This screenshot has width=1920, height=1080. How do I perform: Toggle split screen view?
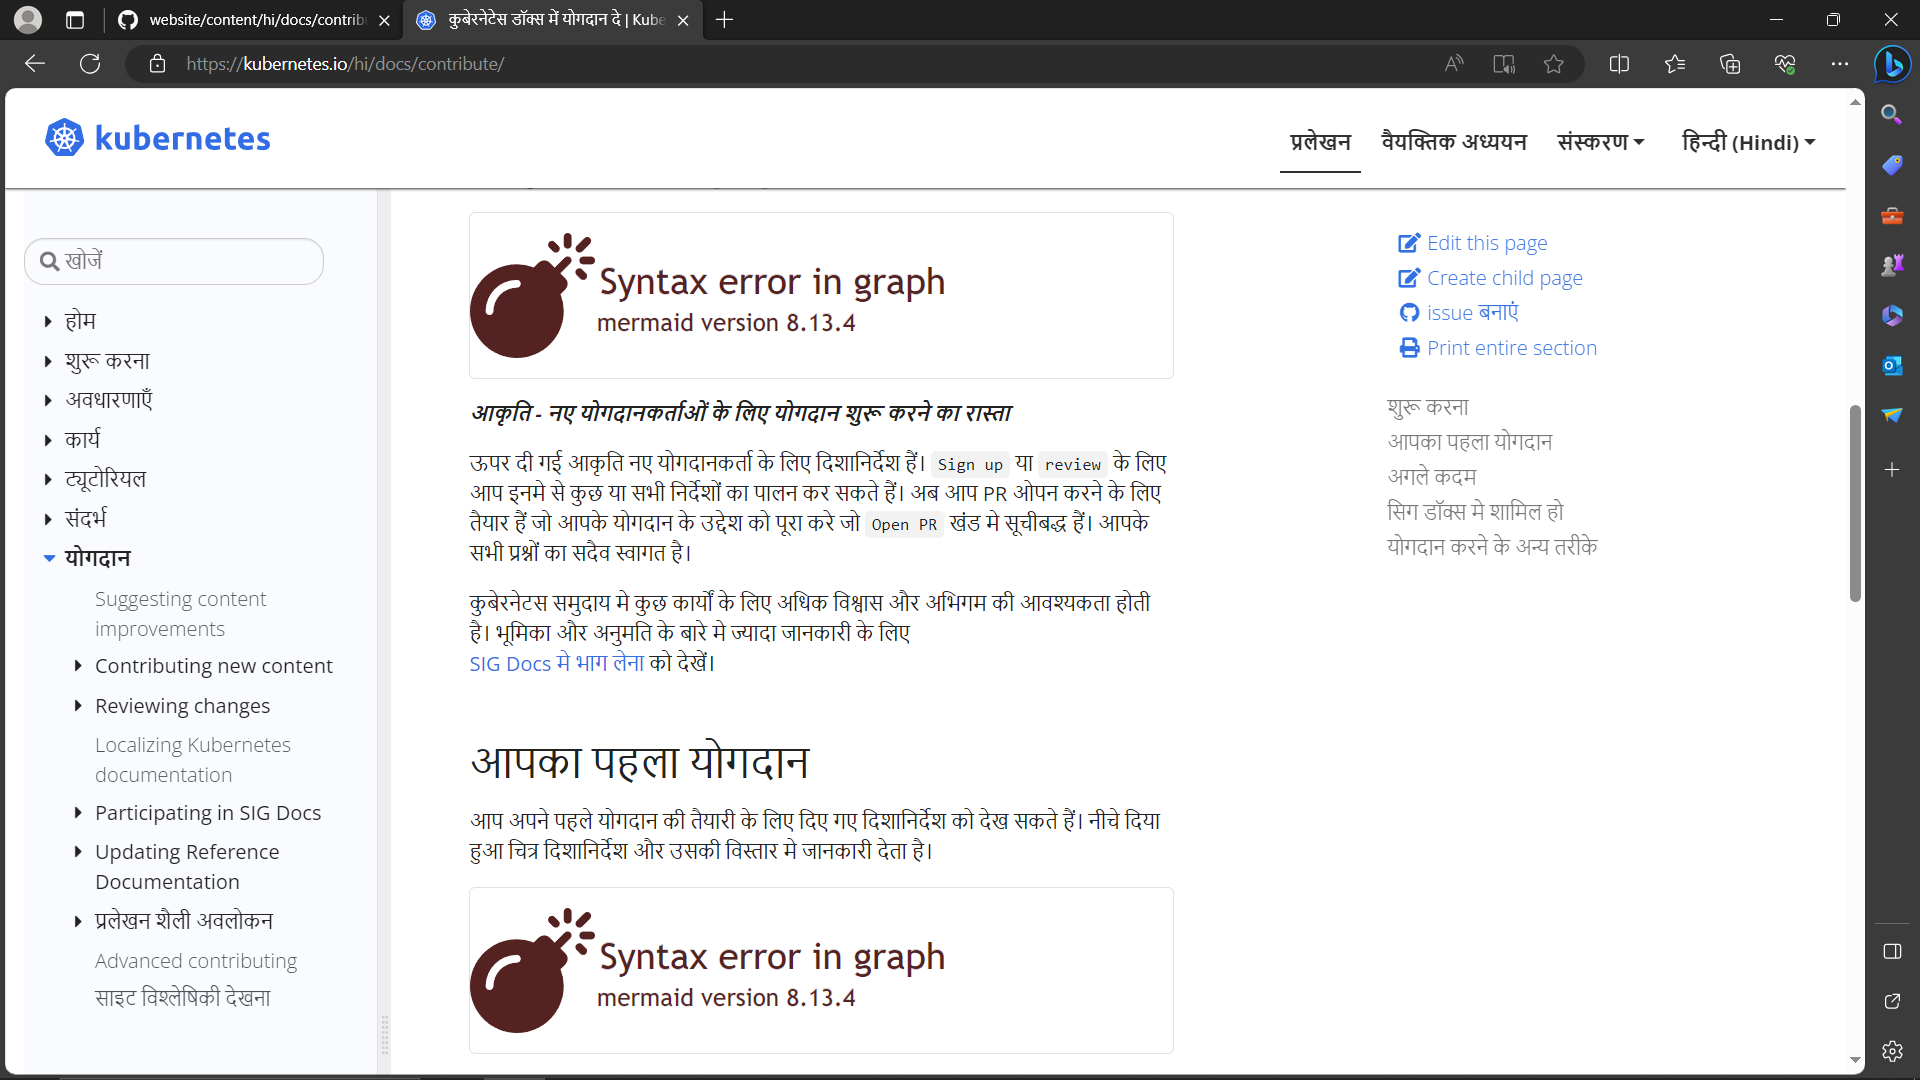pyautogui.click(x=1620, y=63)
